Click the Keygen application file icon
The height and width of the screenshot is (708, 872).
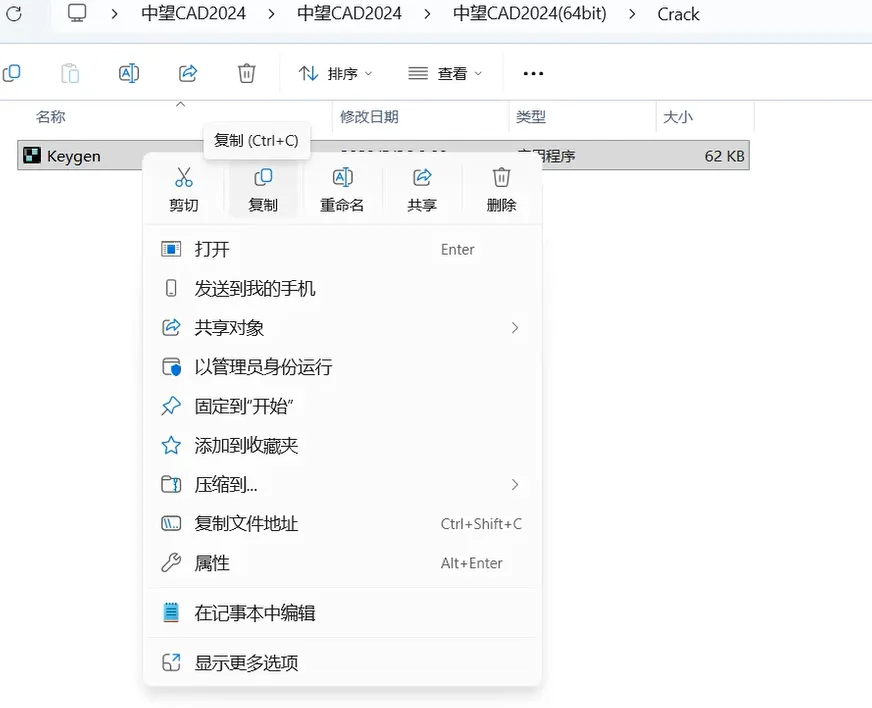[32, 155]
